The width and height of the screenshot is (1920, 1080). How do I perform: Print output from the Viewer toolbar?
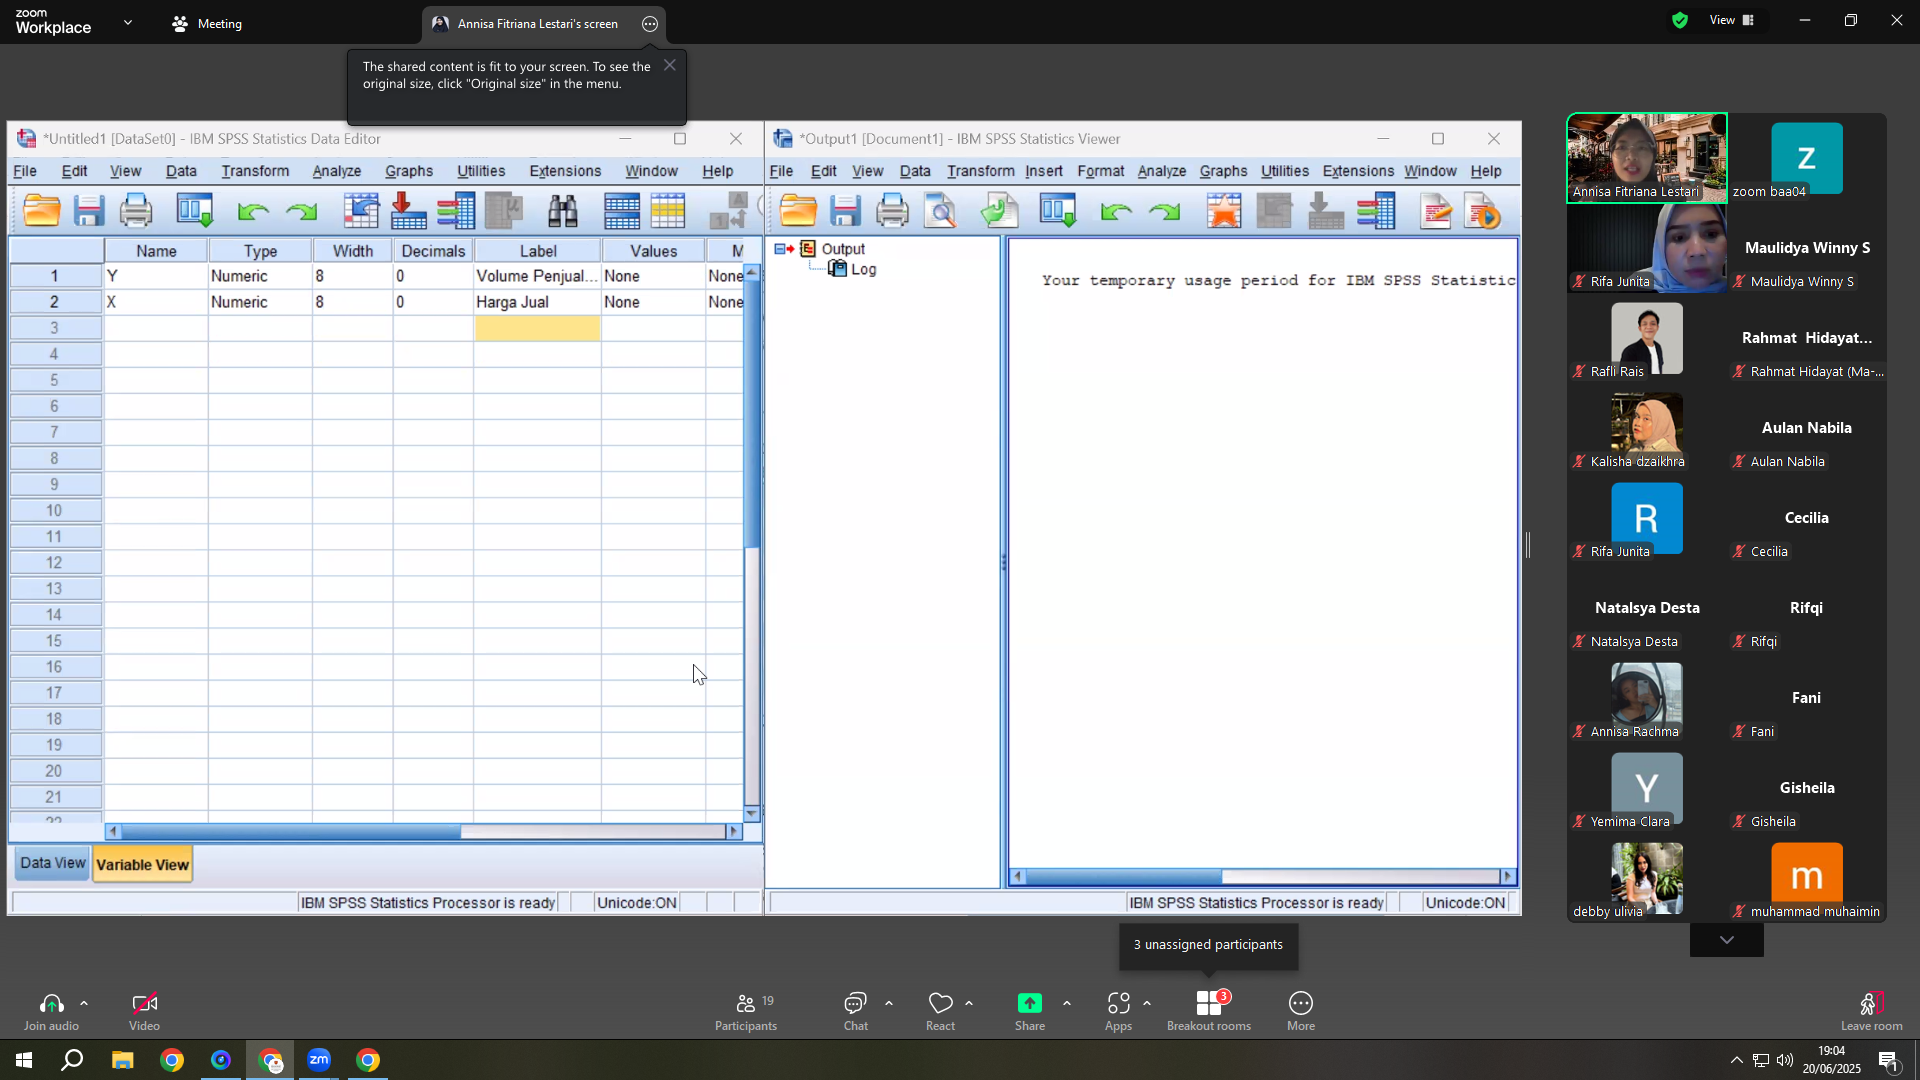[x=892, y=211]
